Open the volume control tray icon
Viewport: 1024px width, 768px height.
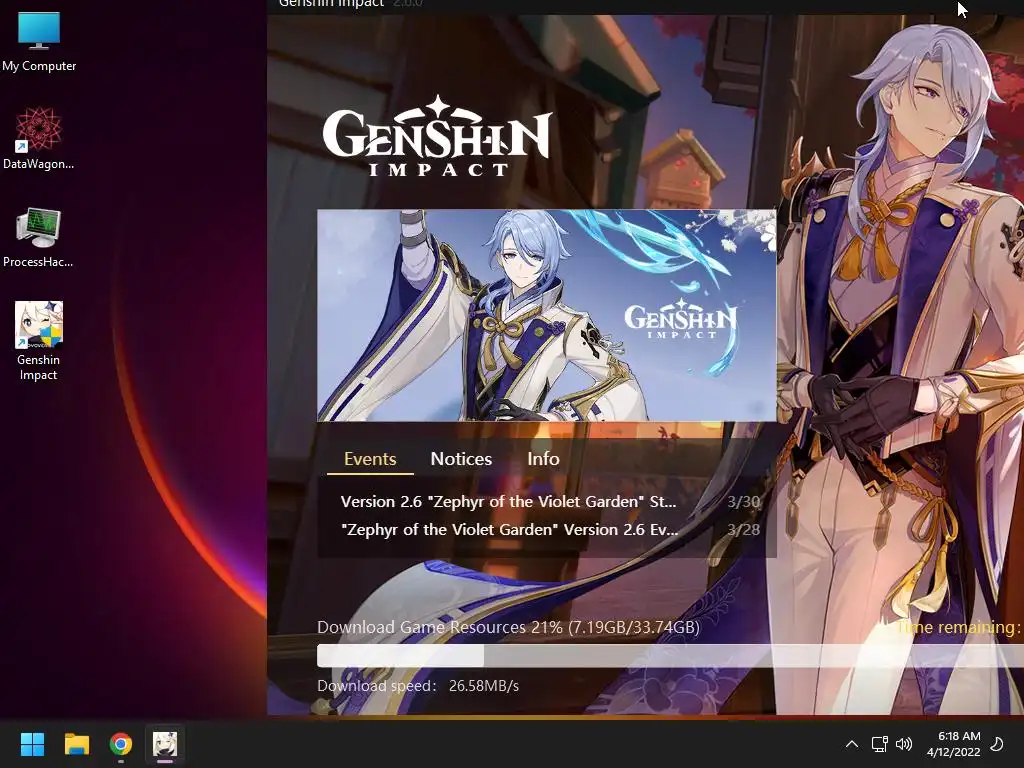click(x=904, y=744)
